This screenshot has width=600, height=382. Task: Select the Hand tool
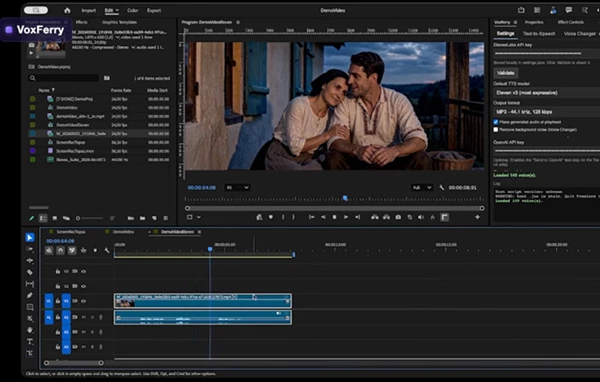pyautogui.click(x=30, y=330)
